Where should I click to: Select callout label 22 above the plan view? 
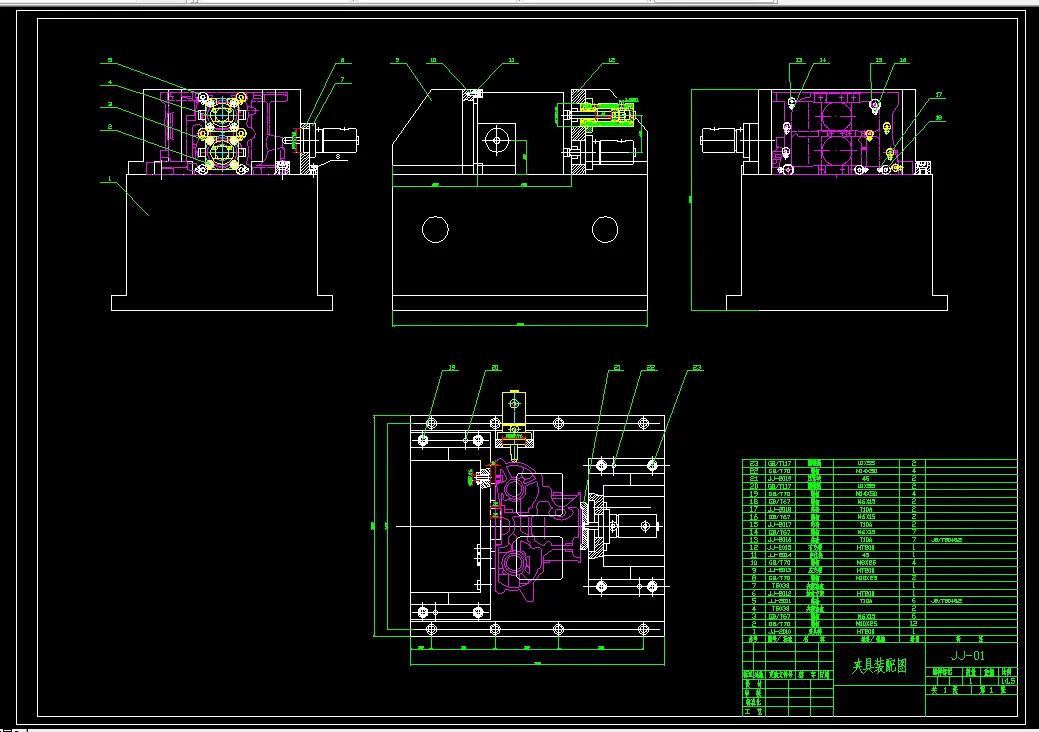click(651, 368)
